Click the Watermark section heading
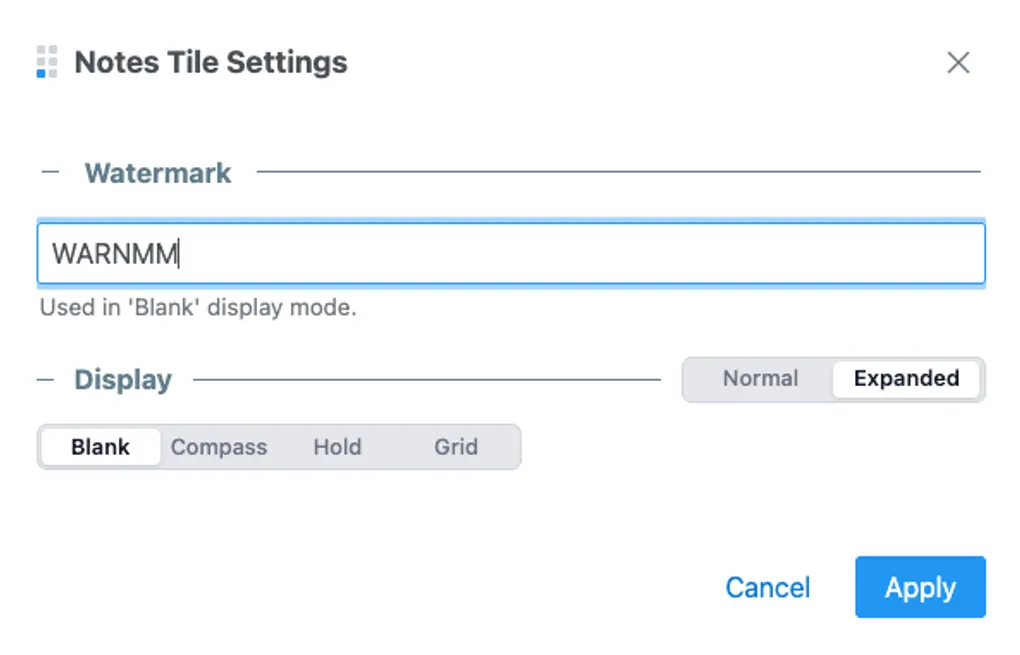Screen dimensions: 1020x655 point(158,173)
